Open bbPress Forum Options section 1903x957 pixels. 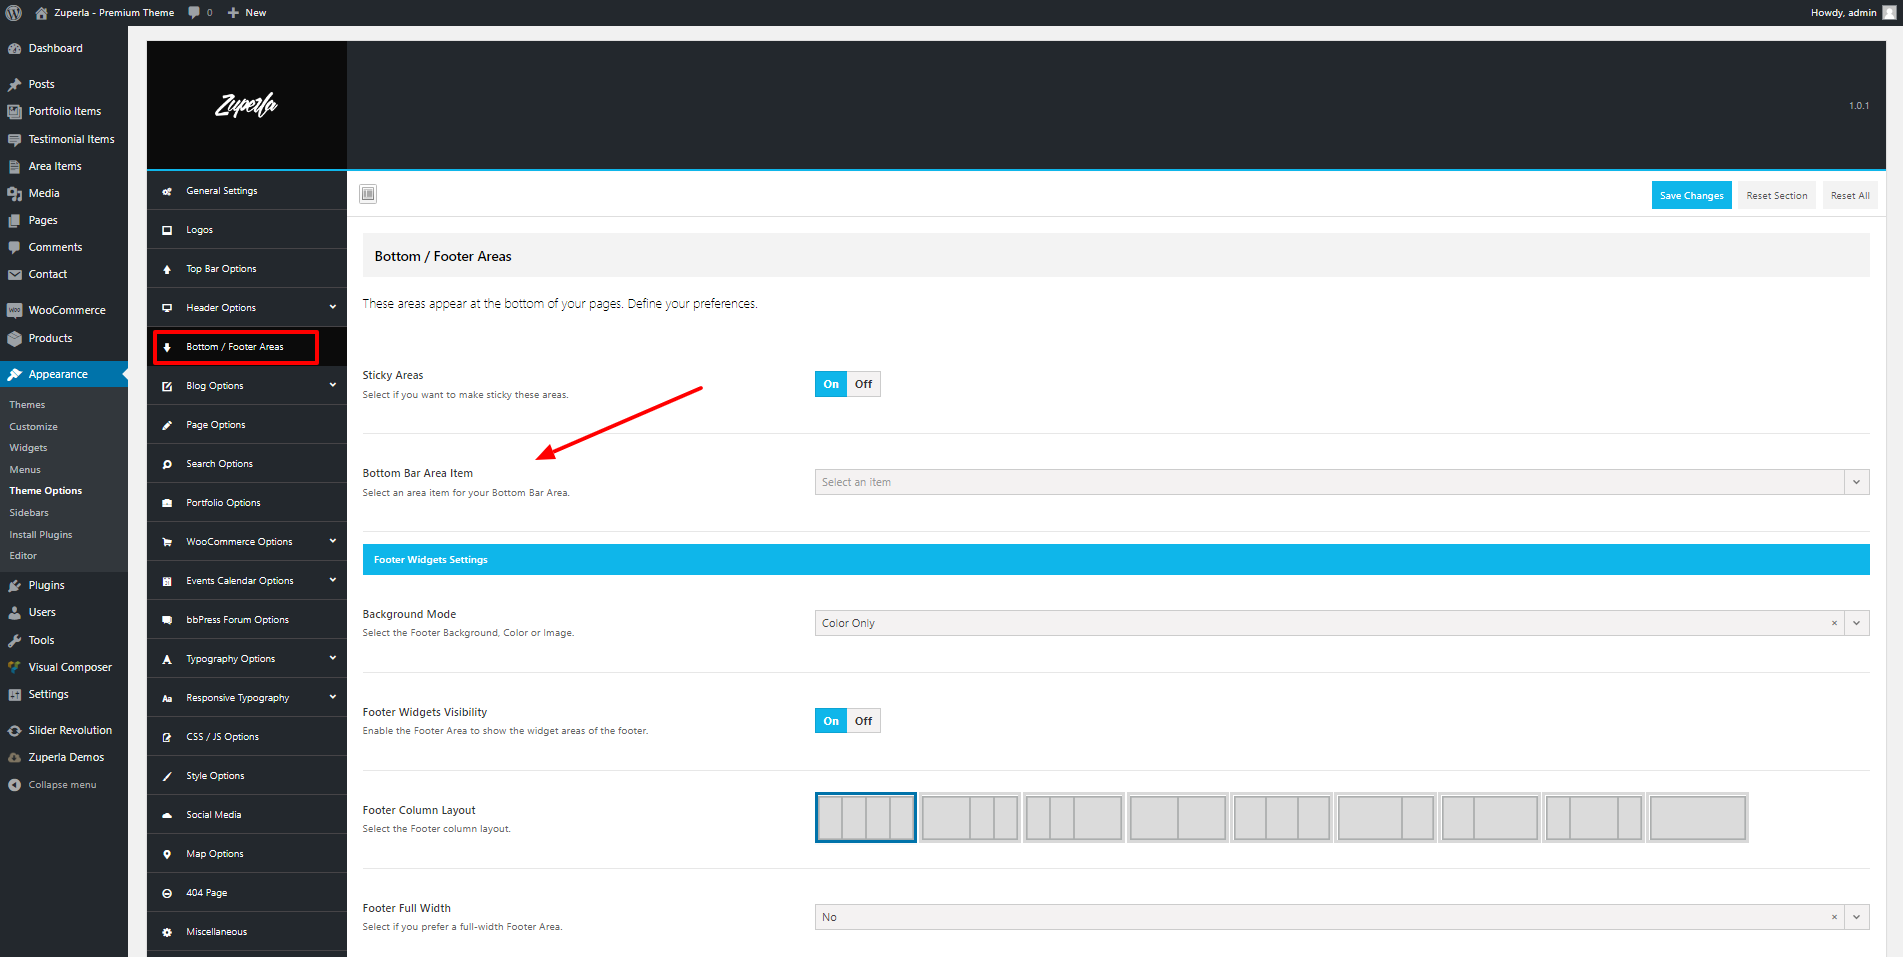(x=247, y=620)
